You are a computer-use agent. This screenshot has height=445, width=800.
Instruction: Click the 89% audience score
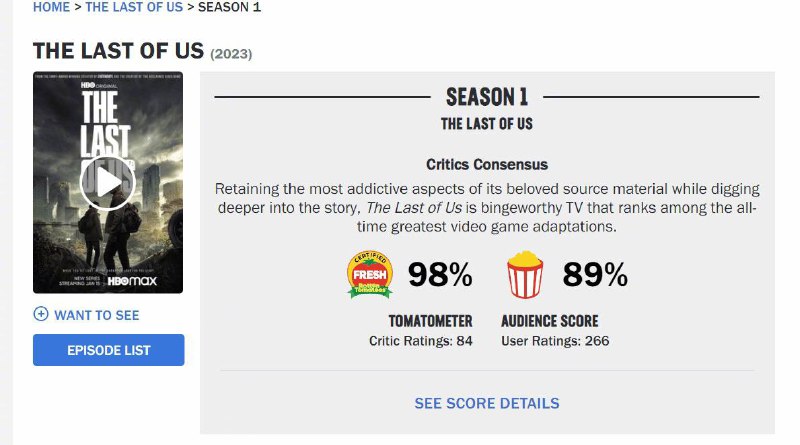click(595, 274)
